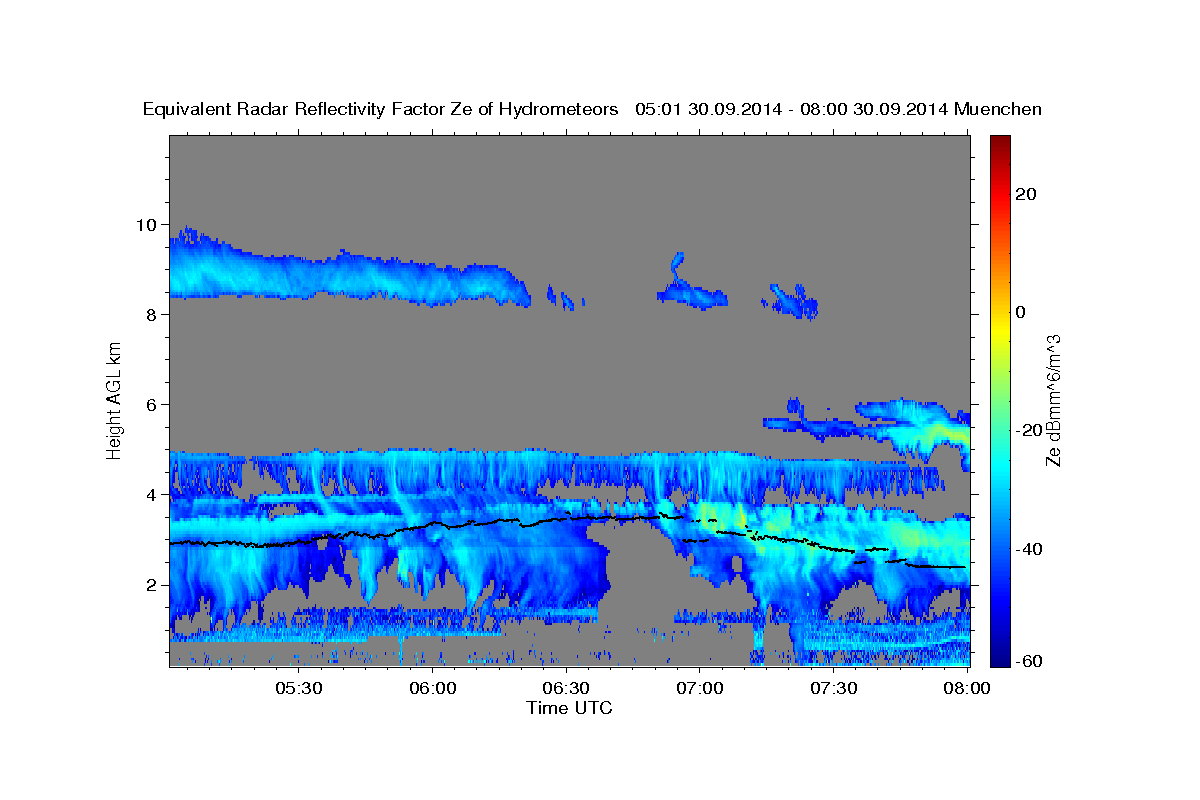Click the 08:00 time tick label
This screenshot has width=1200, height=800.
pyautogui.click(x=968, y=688)
